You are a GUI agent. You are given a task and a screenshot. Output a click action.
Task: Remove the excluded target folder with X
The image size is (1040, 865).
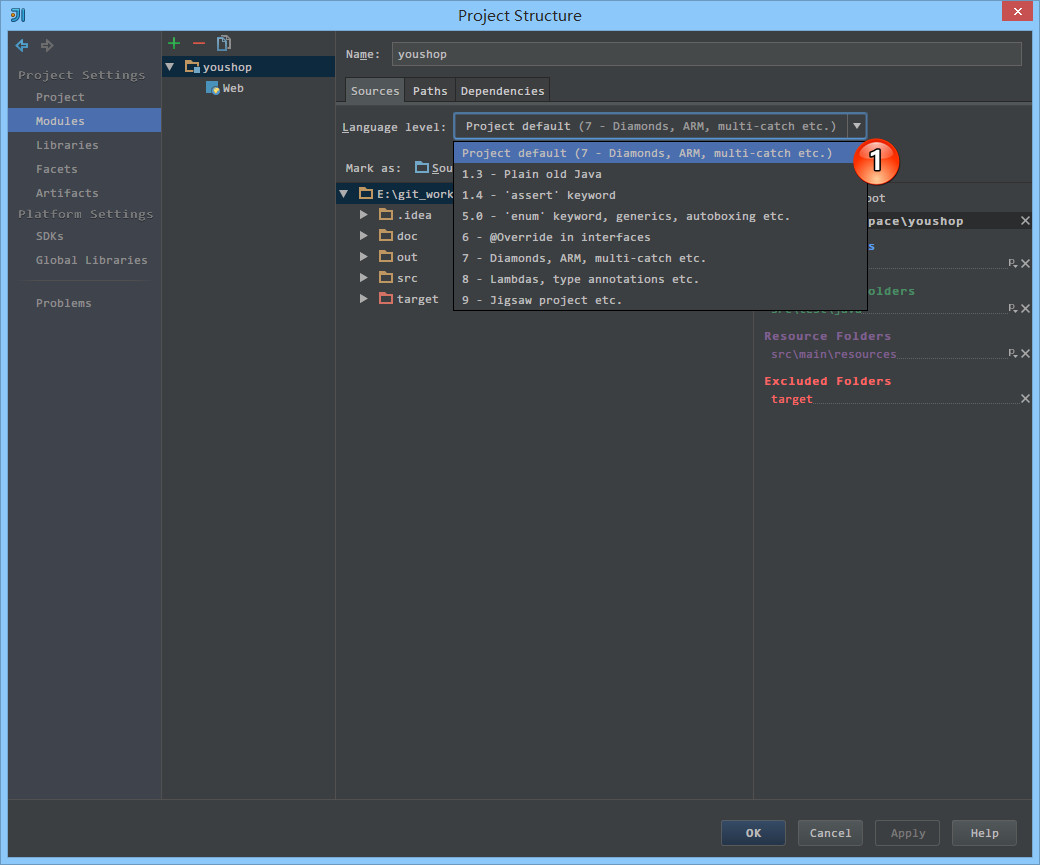[x=1025, y=399]
